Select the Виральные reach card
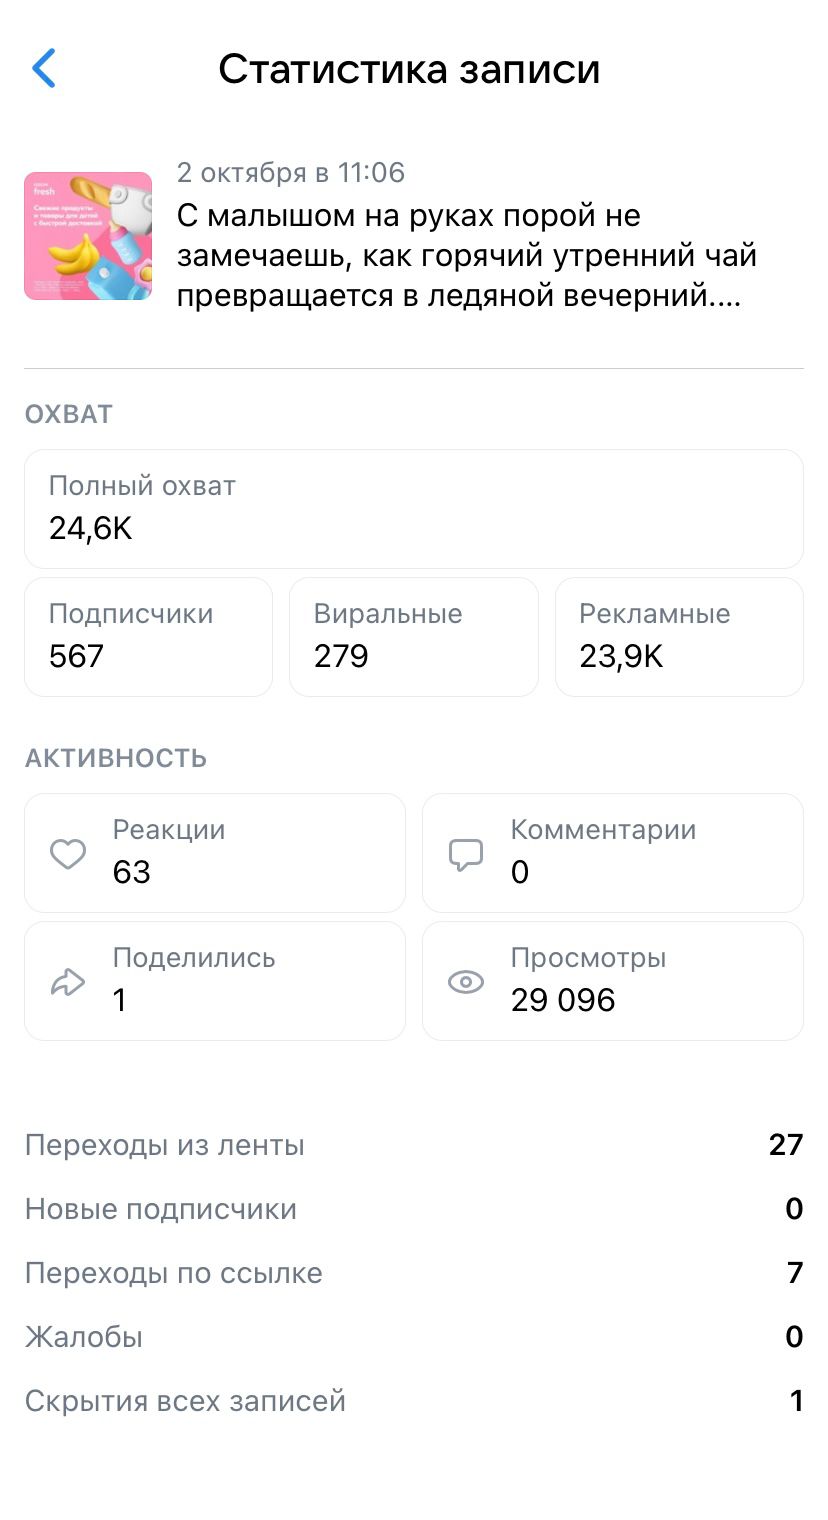The width and height of the screenshot is (828, 1520). (x=413, y=636)
